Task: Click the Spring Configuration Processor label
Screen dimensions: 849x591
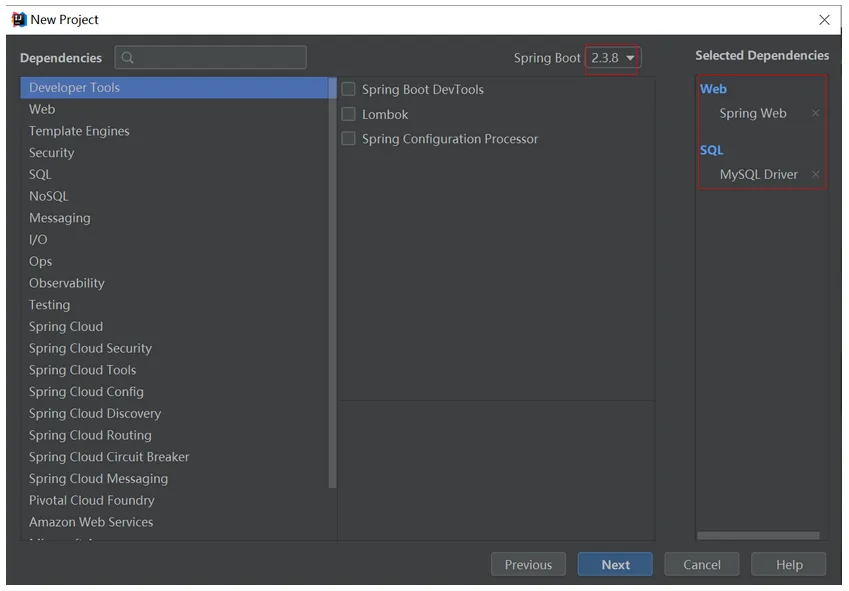Action: tap(450, 139)
